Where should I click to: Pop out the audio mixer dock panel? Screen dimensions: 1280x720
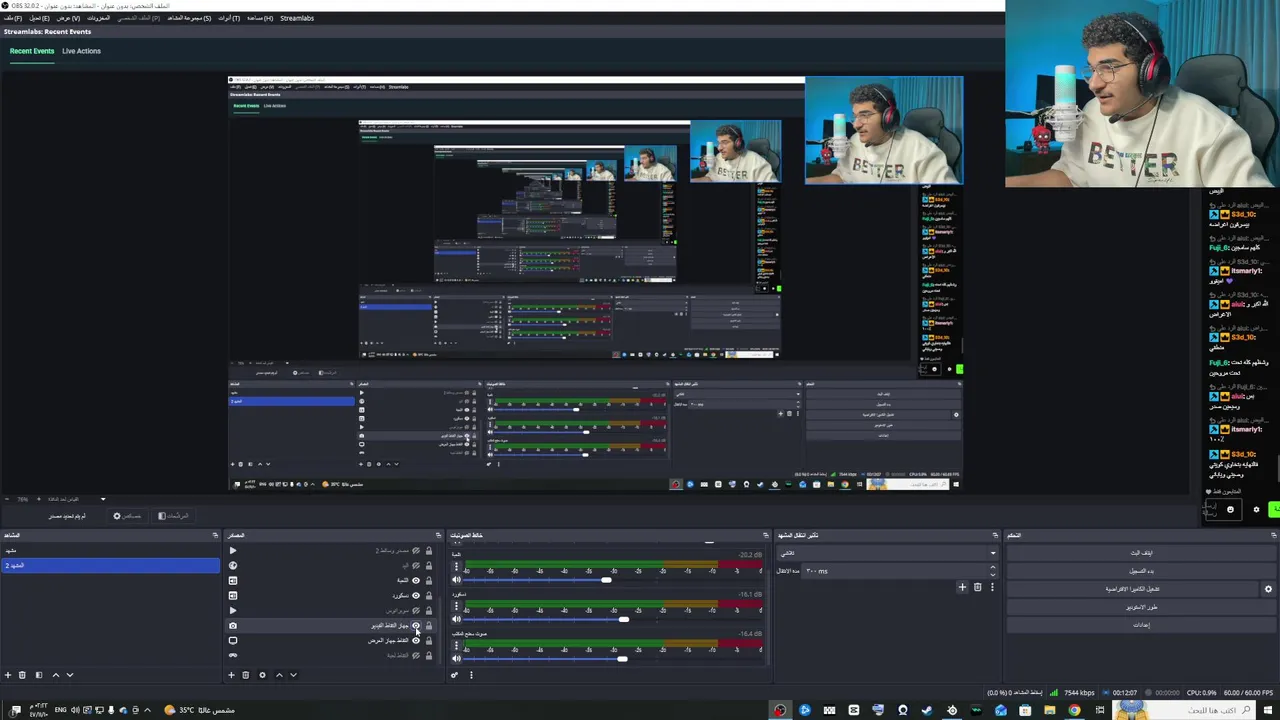pos(766,536)
